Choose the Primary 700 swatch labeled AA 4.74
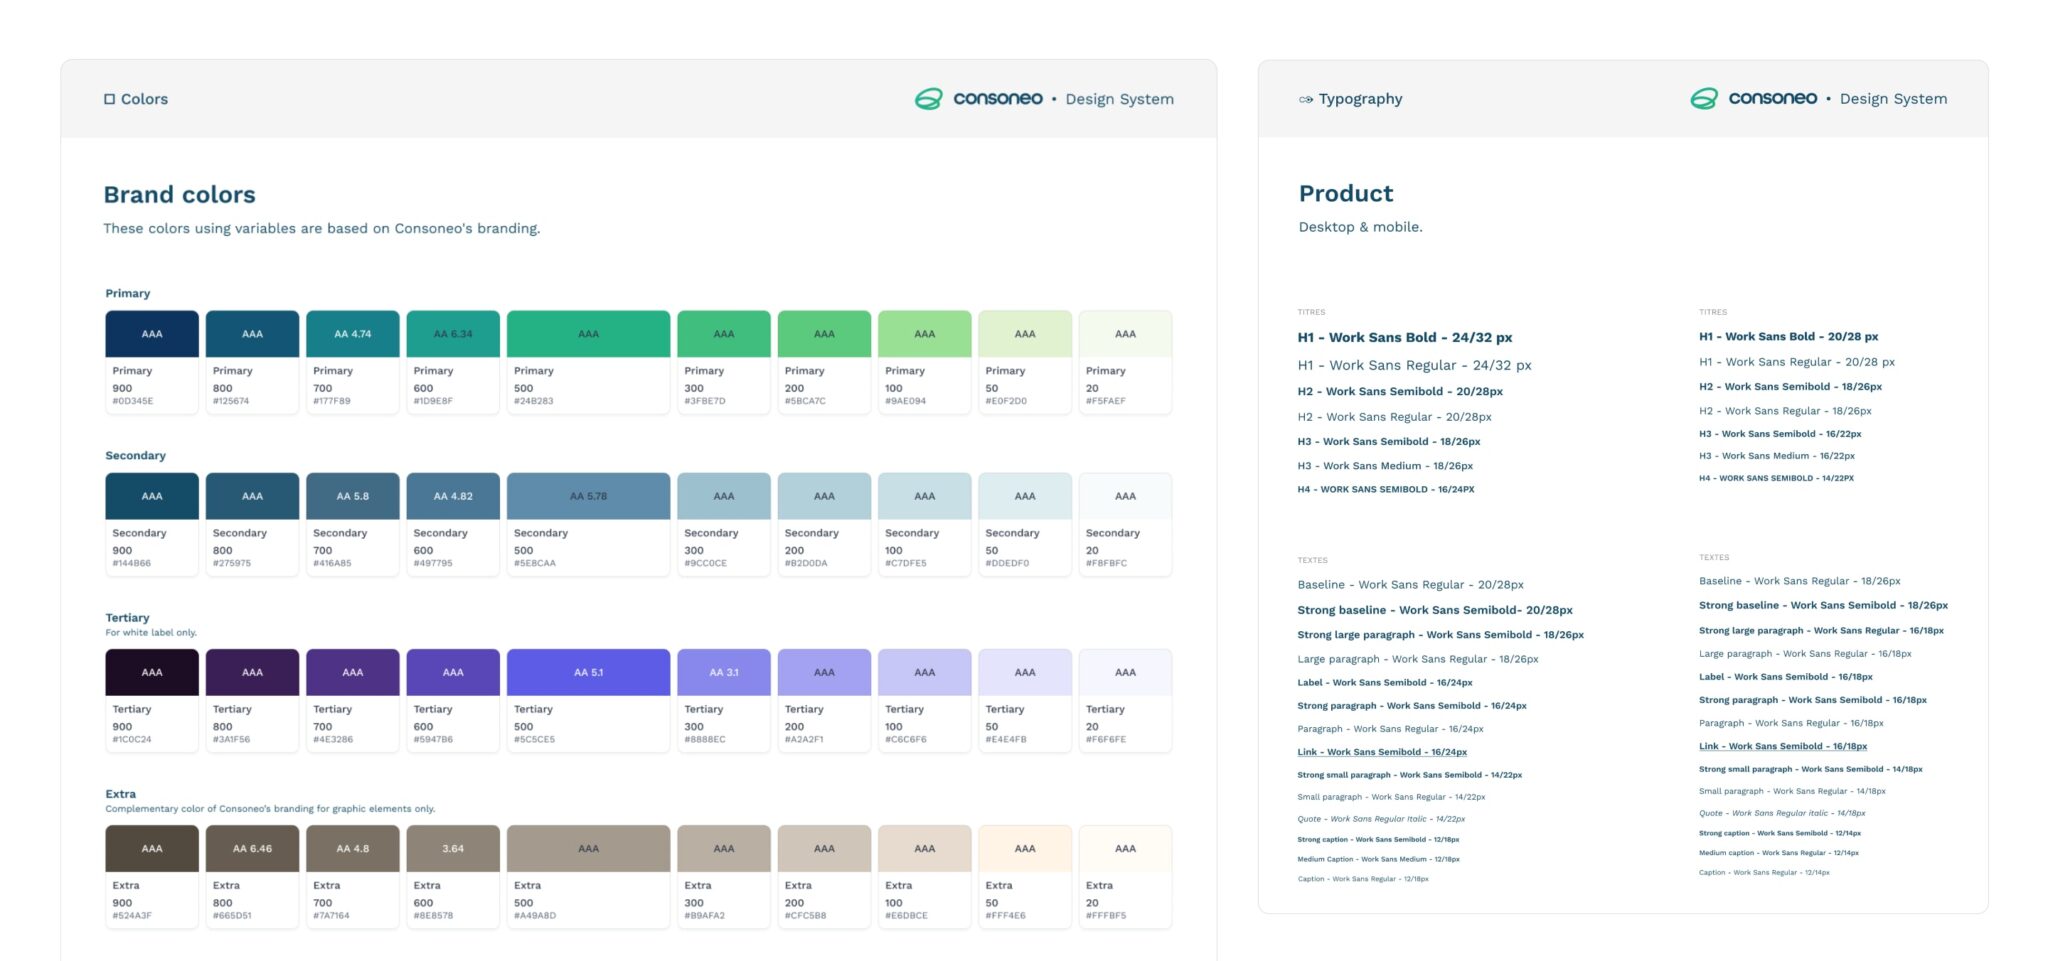The image size is (2048, 961). click(x=353, y=334)
